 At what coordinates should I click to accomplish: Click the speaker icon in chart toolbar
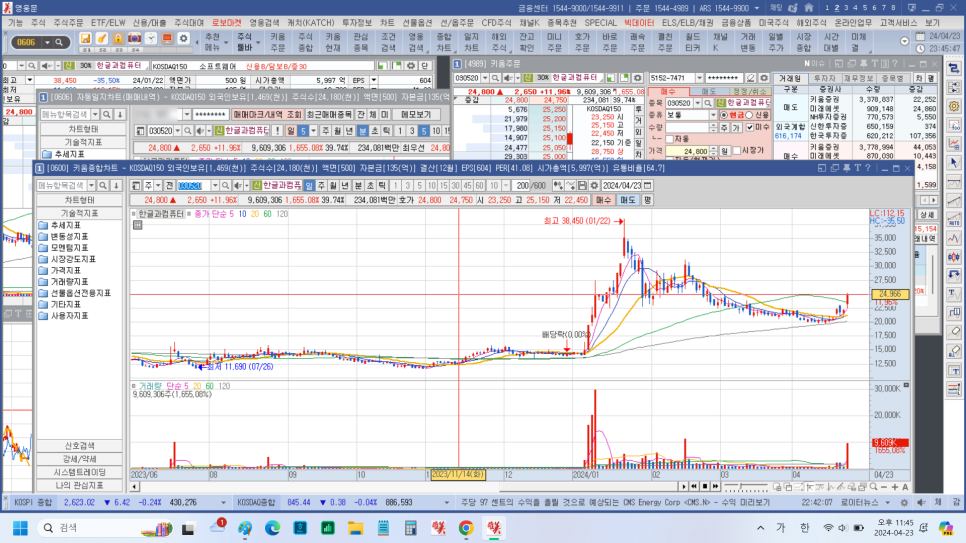[239, 186]
